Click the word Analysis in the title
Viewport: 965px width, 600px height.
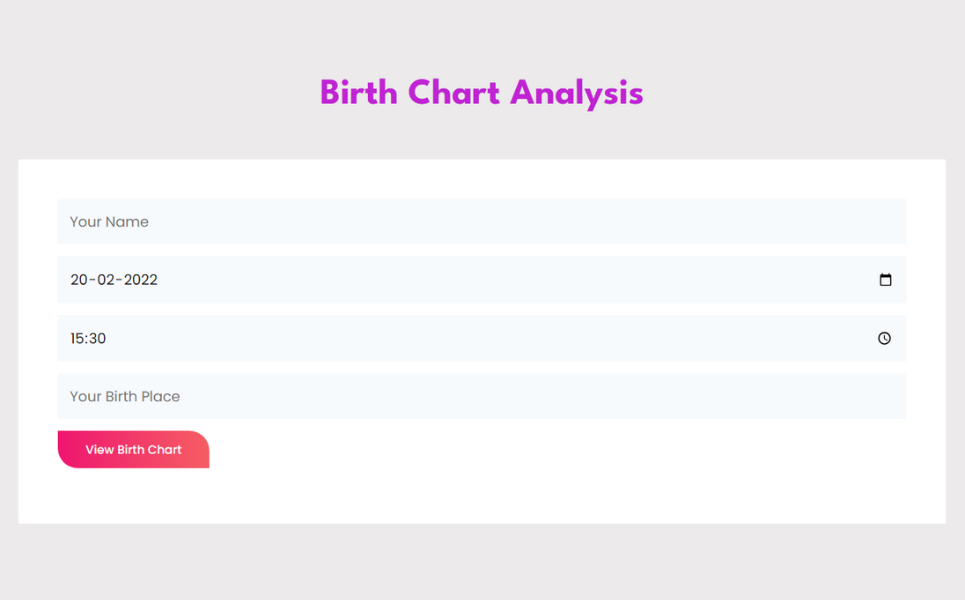(x=576, y=93)
